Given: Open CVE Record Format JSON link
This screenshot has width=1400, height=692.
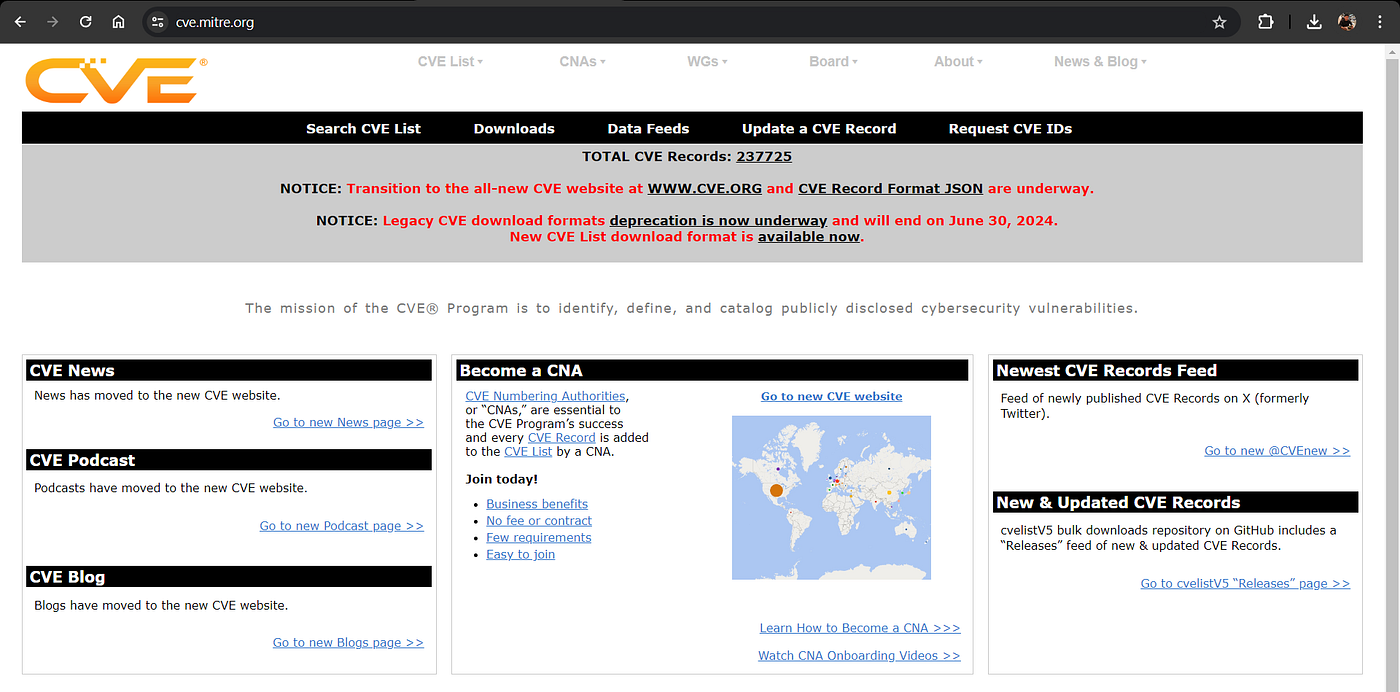Looking at the screenshot, I should pyautogui.click(x=890, y=188).
